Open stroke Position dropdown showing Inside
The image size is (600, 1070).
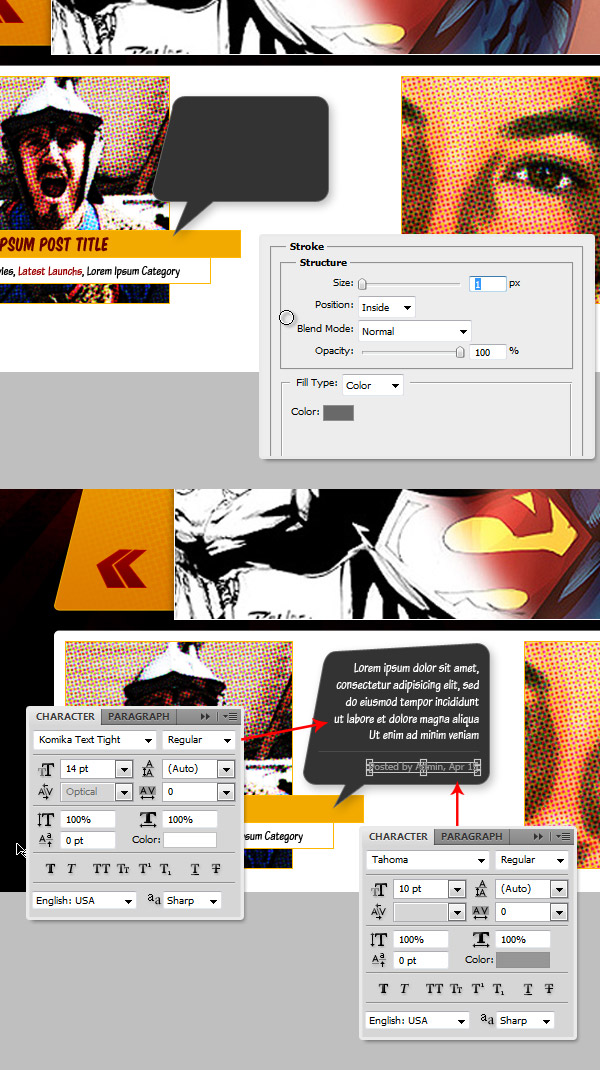(386, 308)
